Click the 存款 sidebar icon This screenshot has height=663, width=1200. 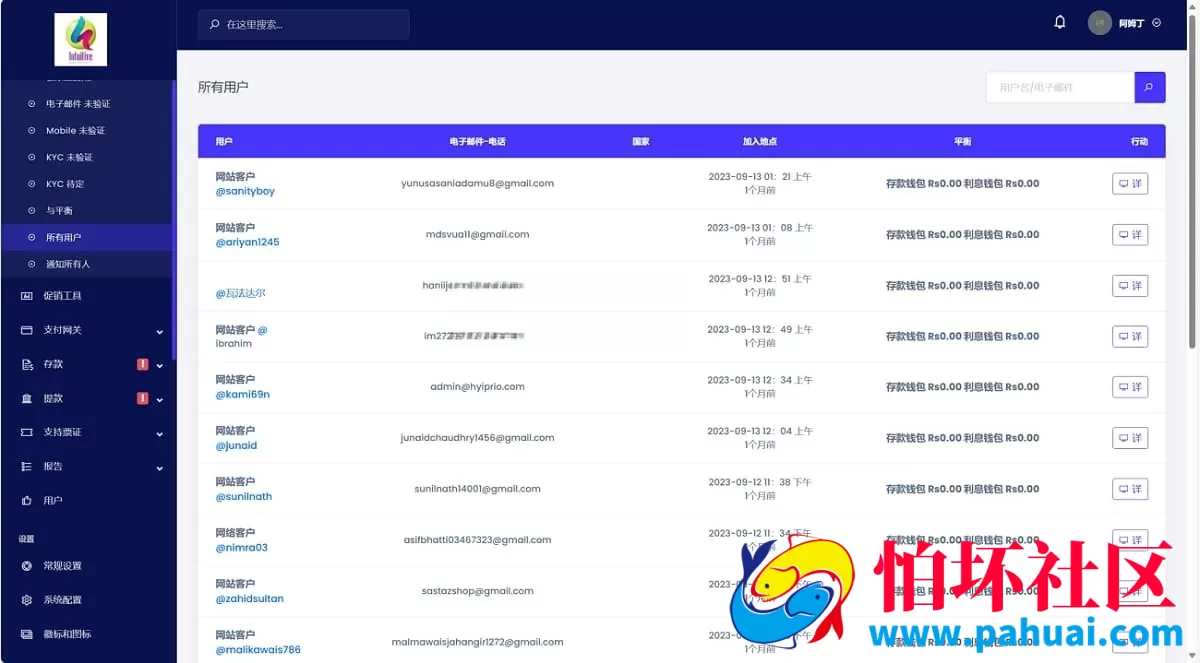pos(26,364)
